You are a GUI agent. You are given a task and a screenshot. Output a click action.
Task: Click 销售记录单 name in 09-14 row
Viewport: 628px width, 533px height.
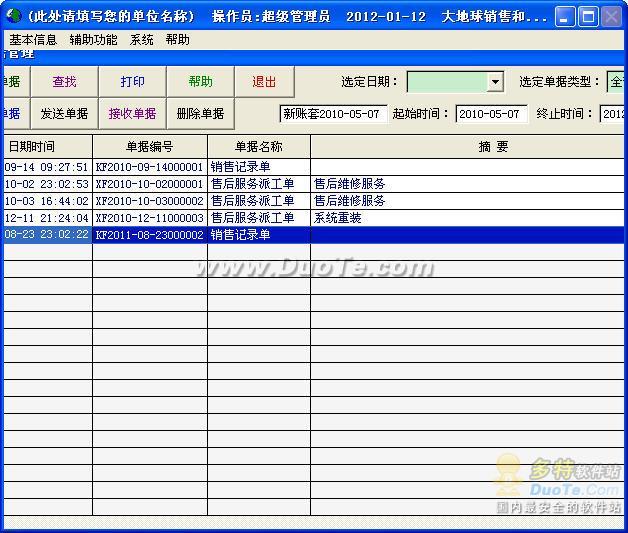(x=259, y=167)
